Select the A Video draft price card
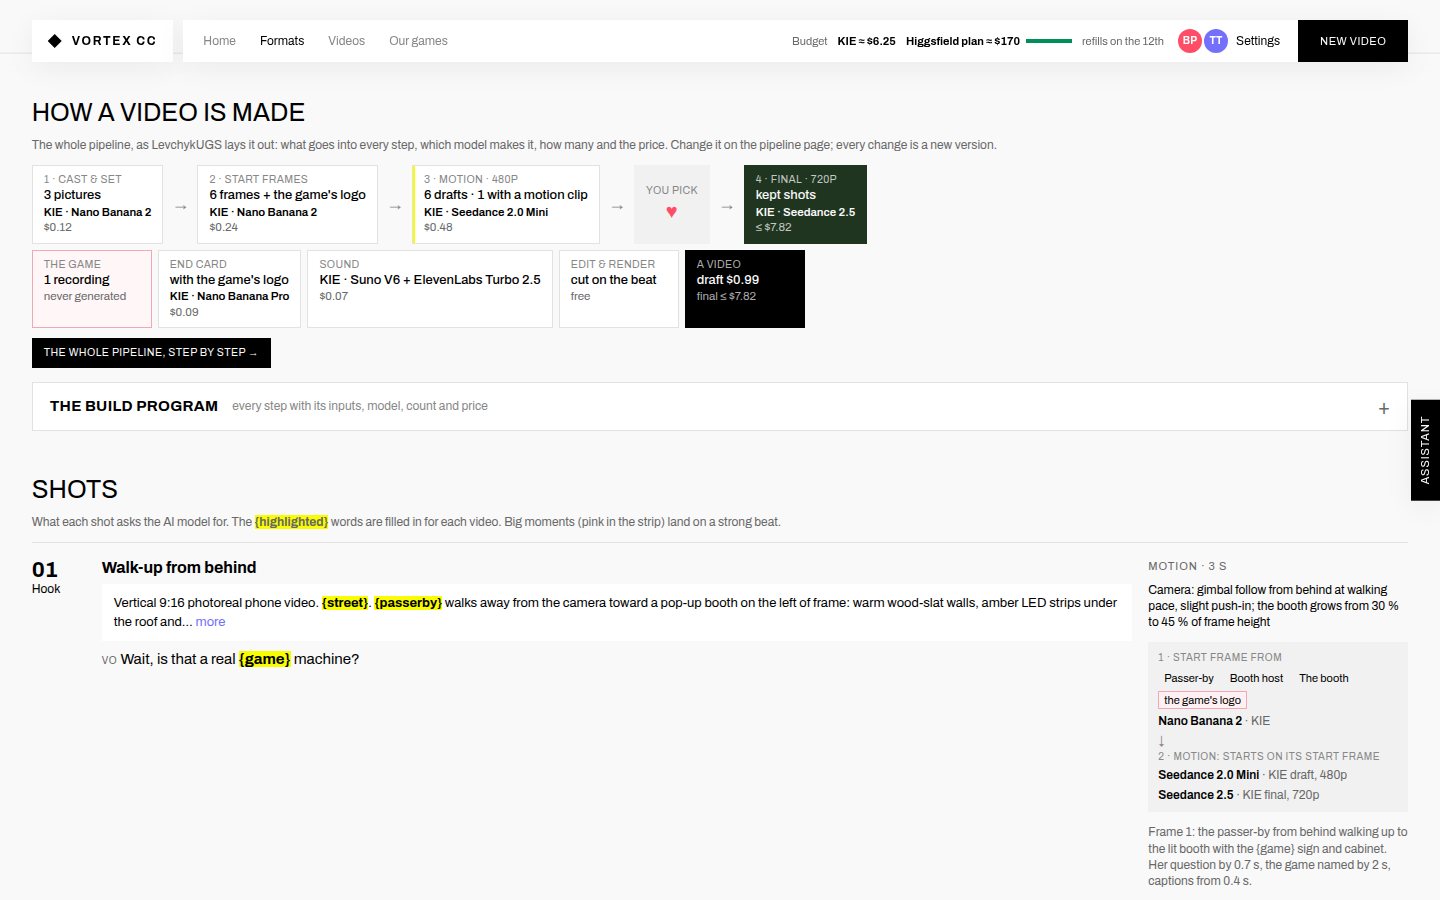The height and width of the screenshot is (900, 1440). [x=745, y=289]
